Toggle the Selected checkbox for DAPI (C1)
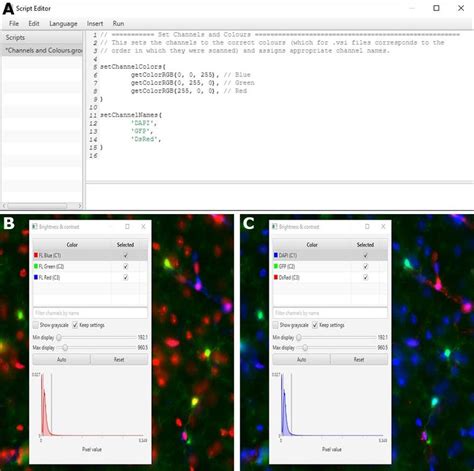The width and height of the screenshot is (474, 471). 366,255
